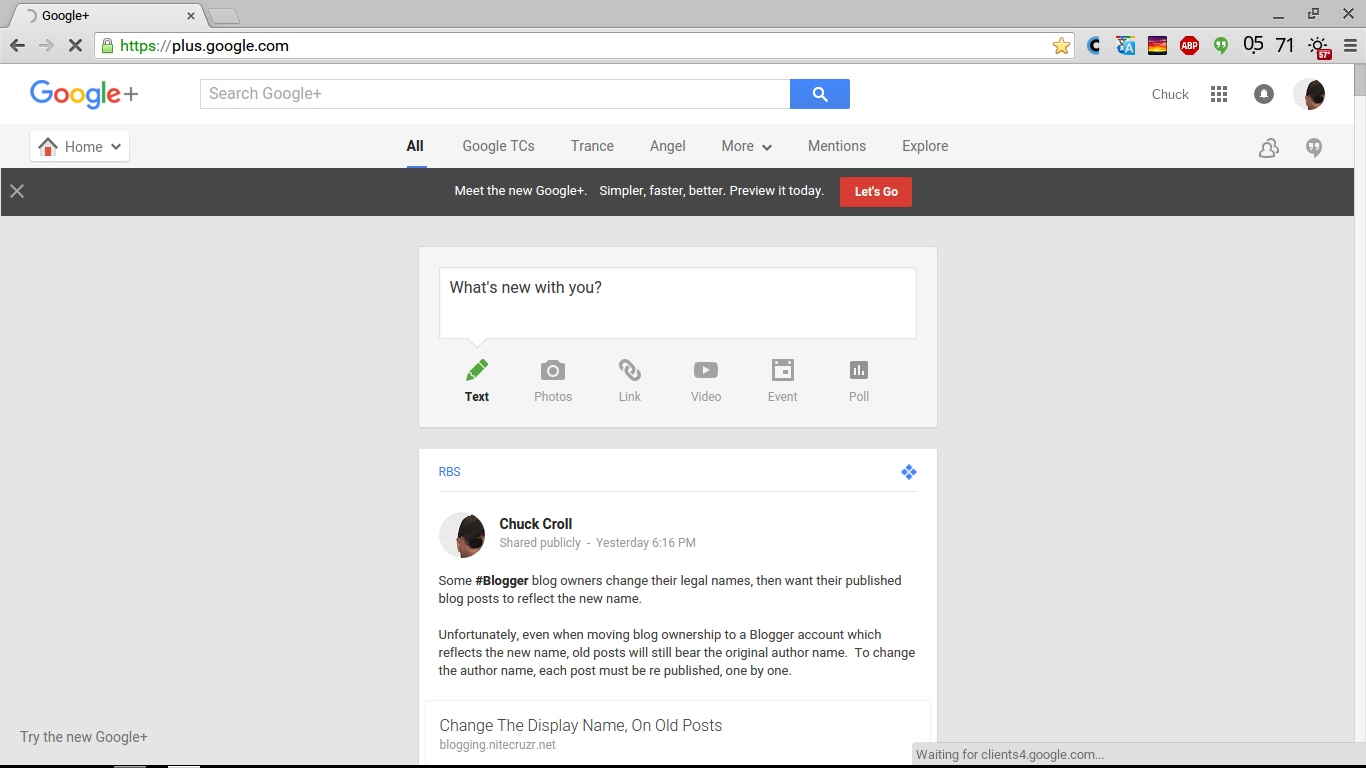Open the people/circles icon in nav bar
The width and height of the screenshot is (1366, 768).
coord(1269,148)
